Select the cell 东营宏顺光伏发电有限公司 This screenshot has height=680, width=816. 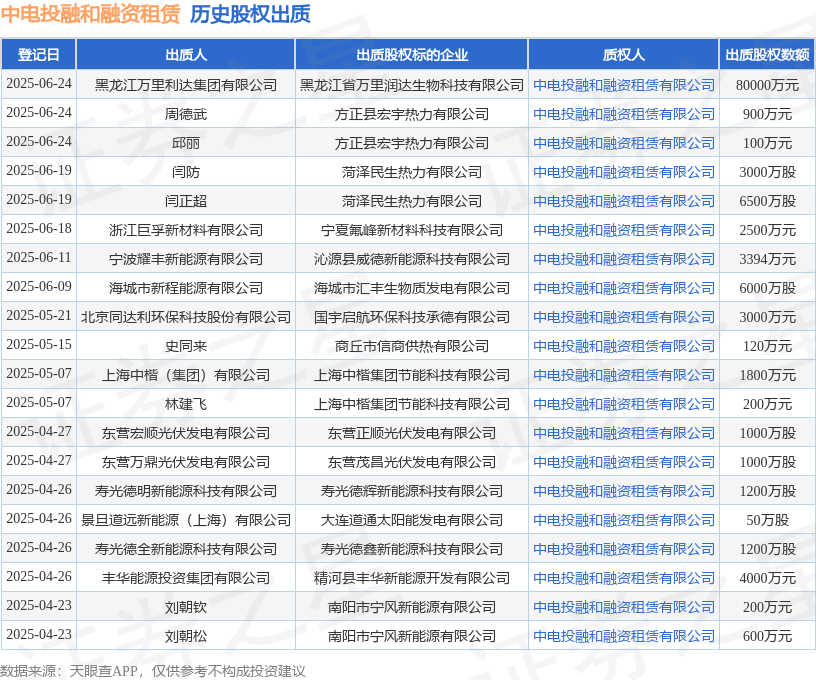[x=186, y=433]
